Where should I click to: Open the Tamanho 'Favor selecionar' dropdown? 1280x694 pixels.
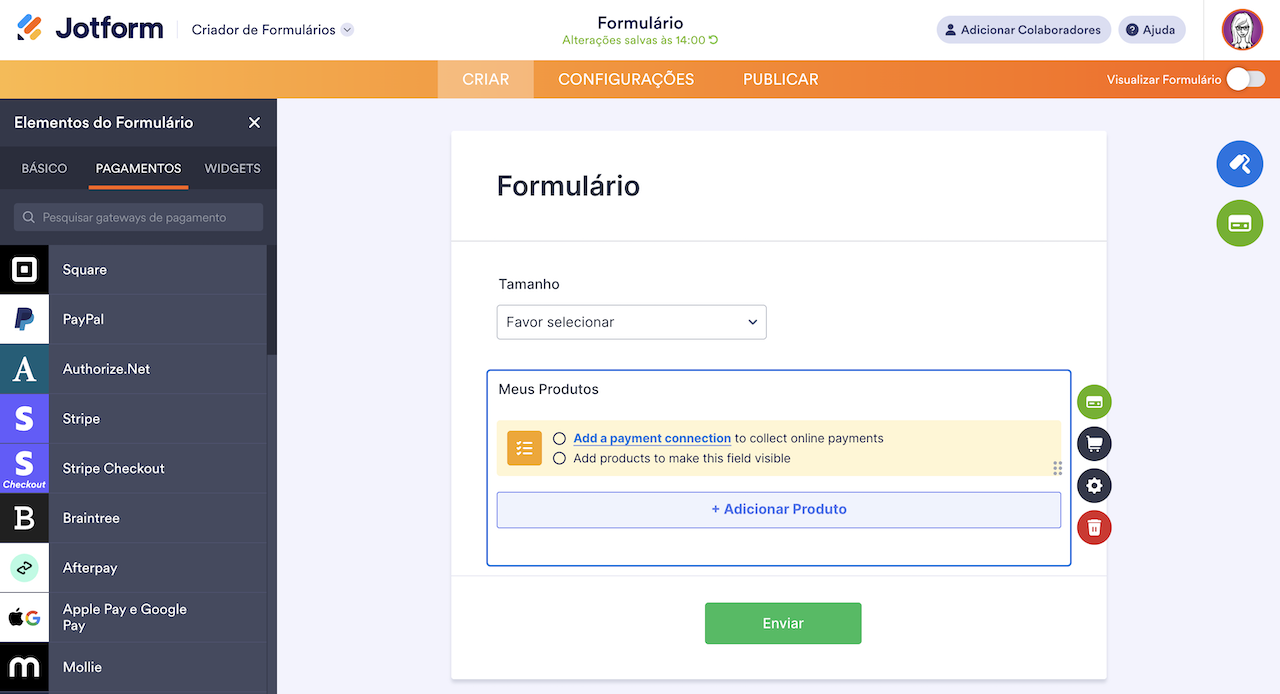point(631,322)
